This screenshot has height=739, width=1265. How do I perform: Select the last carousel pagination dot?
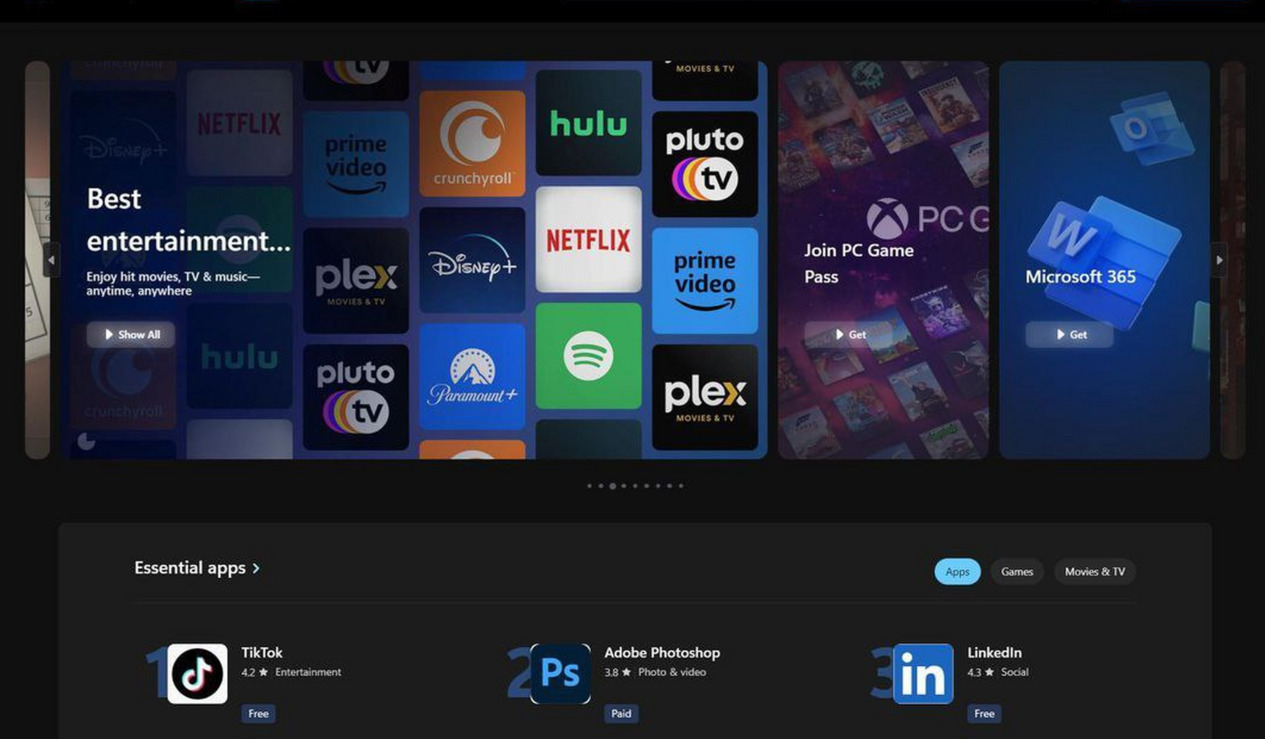point(681,486)
